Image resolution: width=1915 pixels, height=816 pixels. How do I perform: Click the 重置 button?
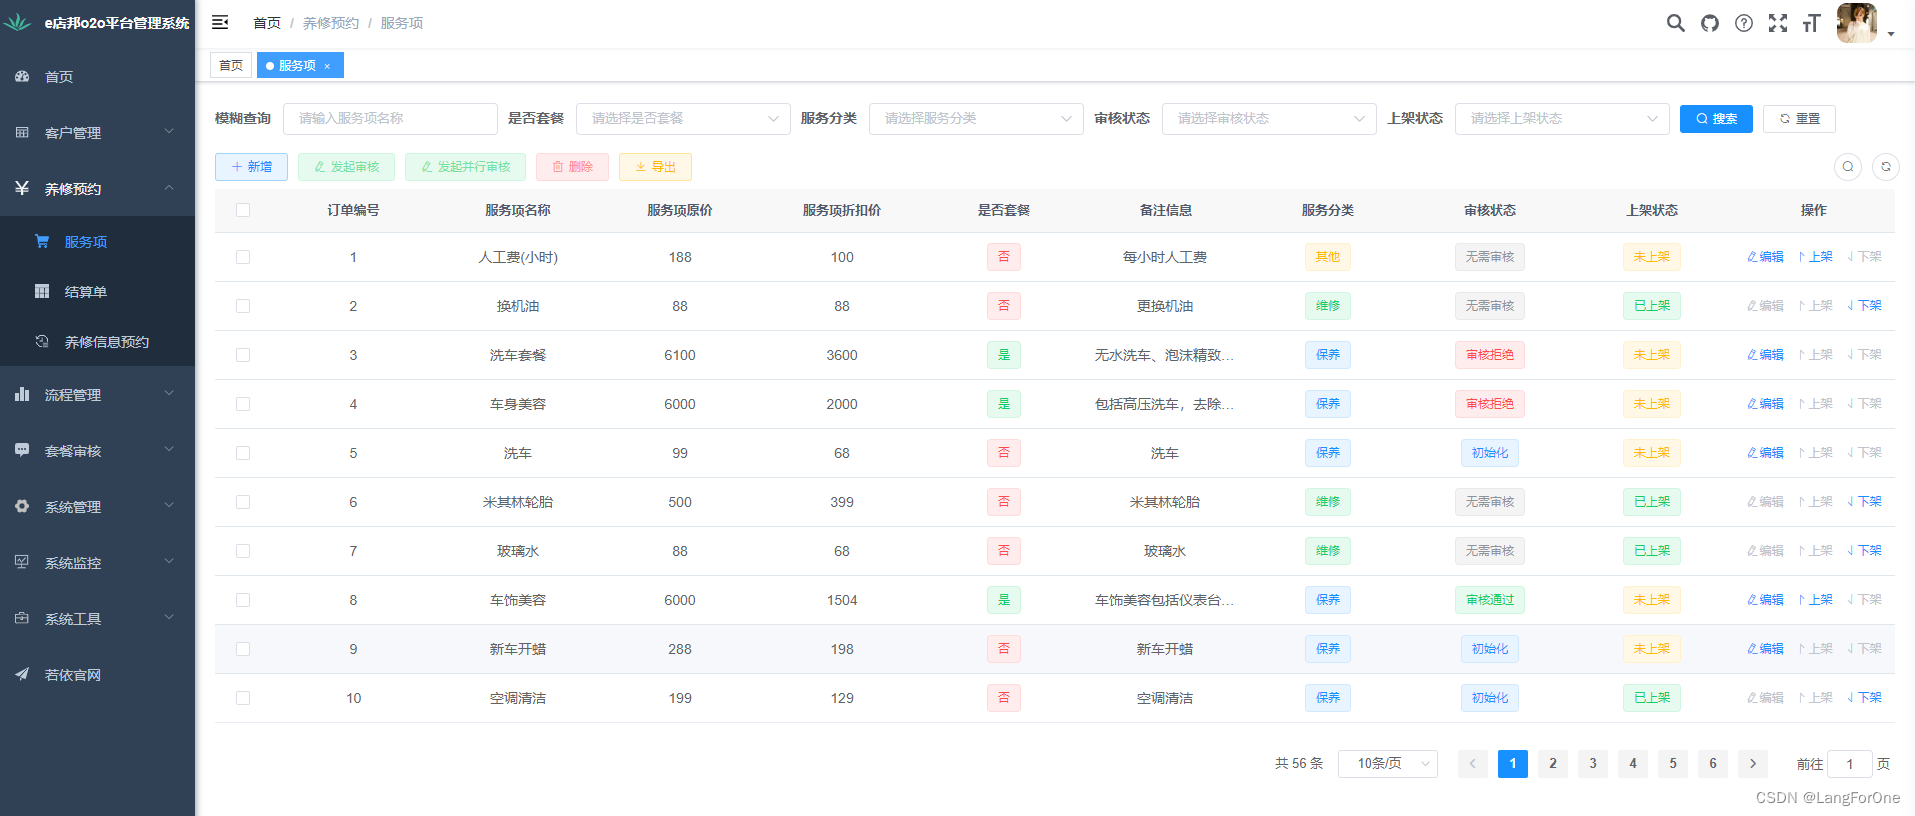tap(1799, 119)
